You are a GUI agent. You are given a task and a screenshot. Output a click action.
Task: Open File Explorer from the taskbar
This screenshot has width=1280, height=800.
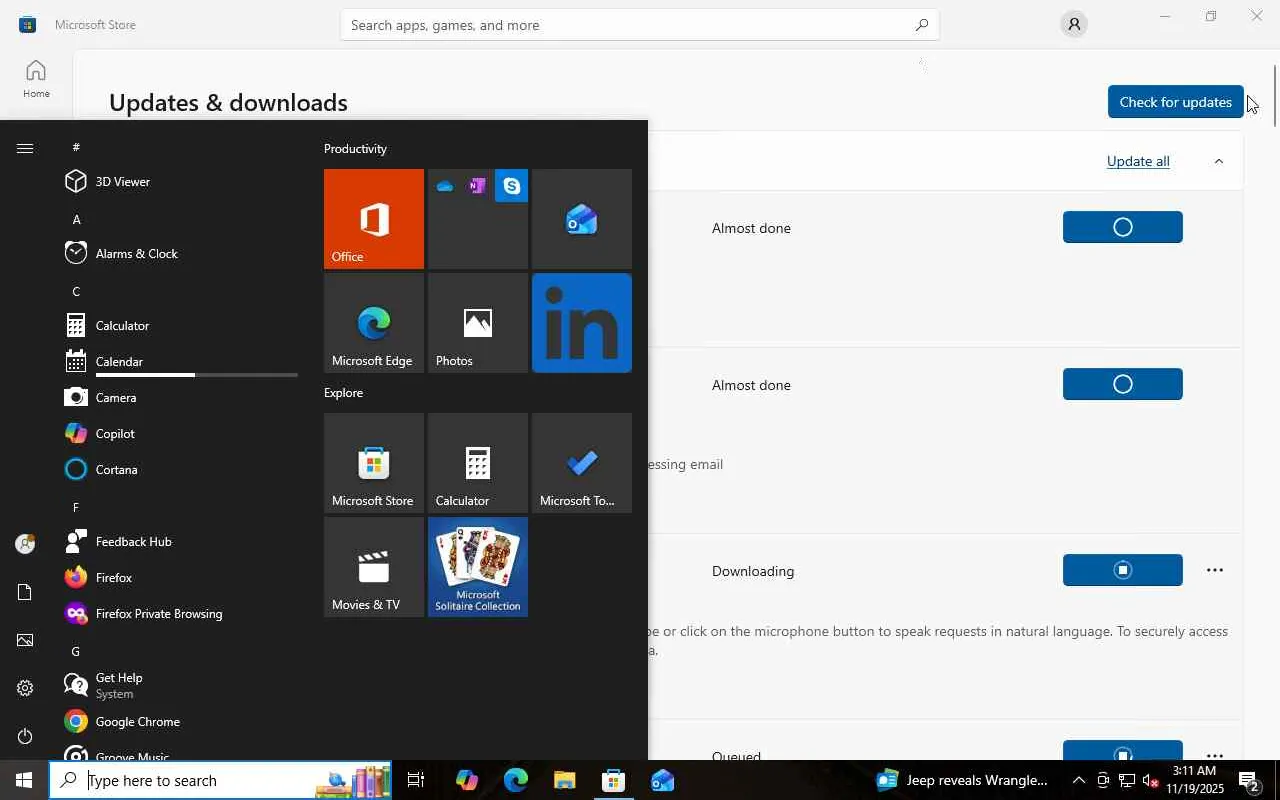pyautogui.click(x=565, y=780)
